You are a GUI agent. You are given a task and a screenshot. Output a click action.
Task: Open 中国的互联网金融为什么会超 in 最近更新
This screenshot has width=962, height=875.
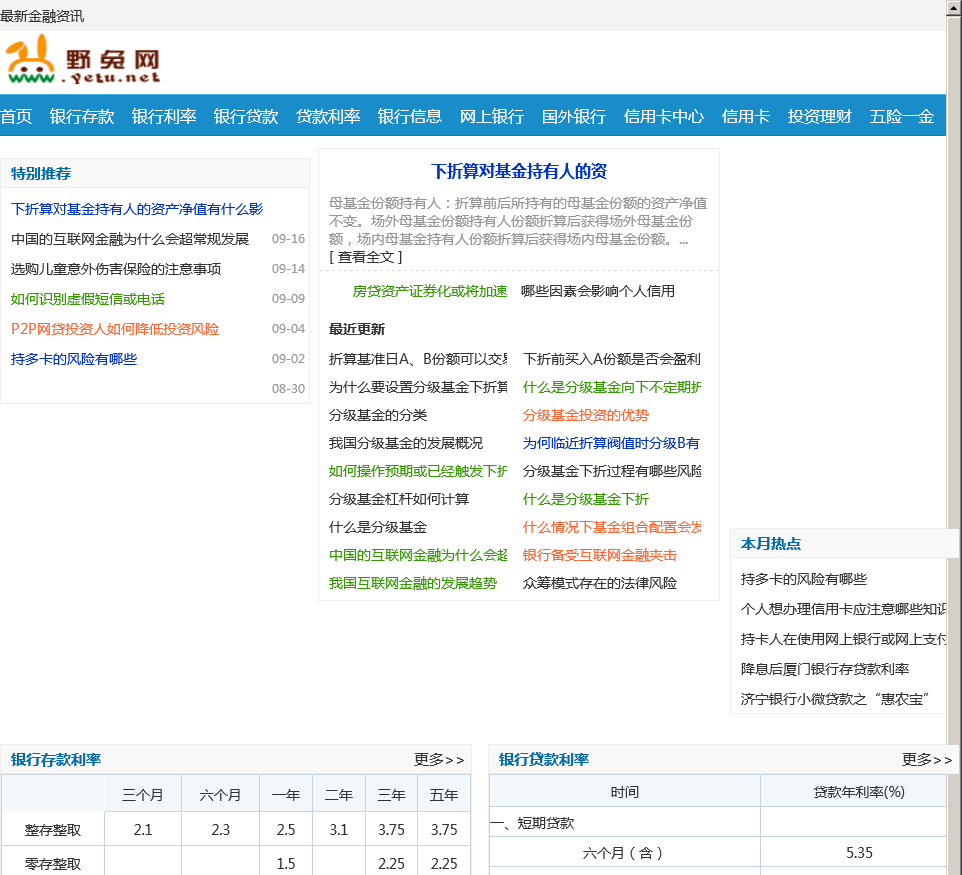coord(418,555)
